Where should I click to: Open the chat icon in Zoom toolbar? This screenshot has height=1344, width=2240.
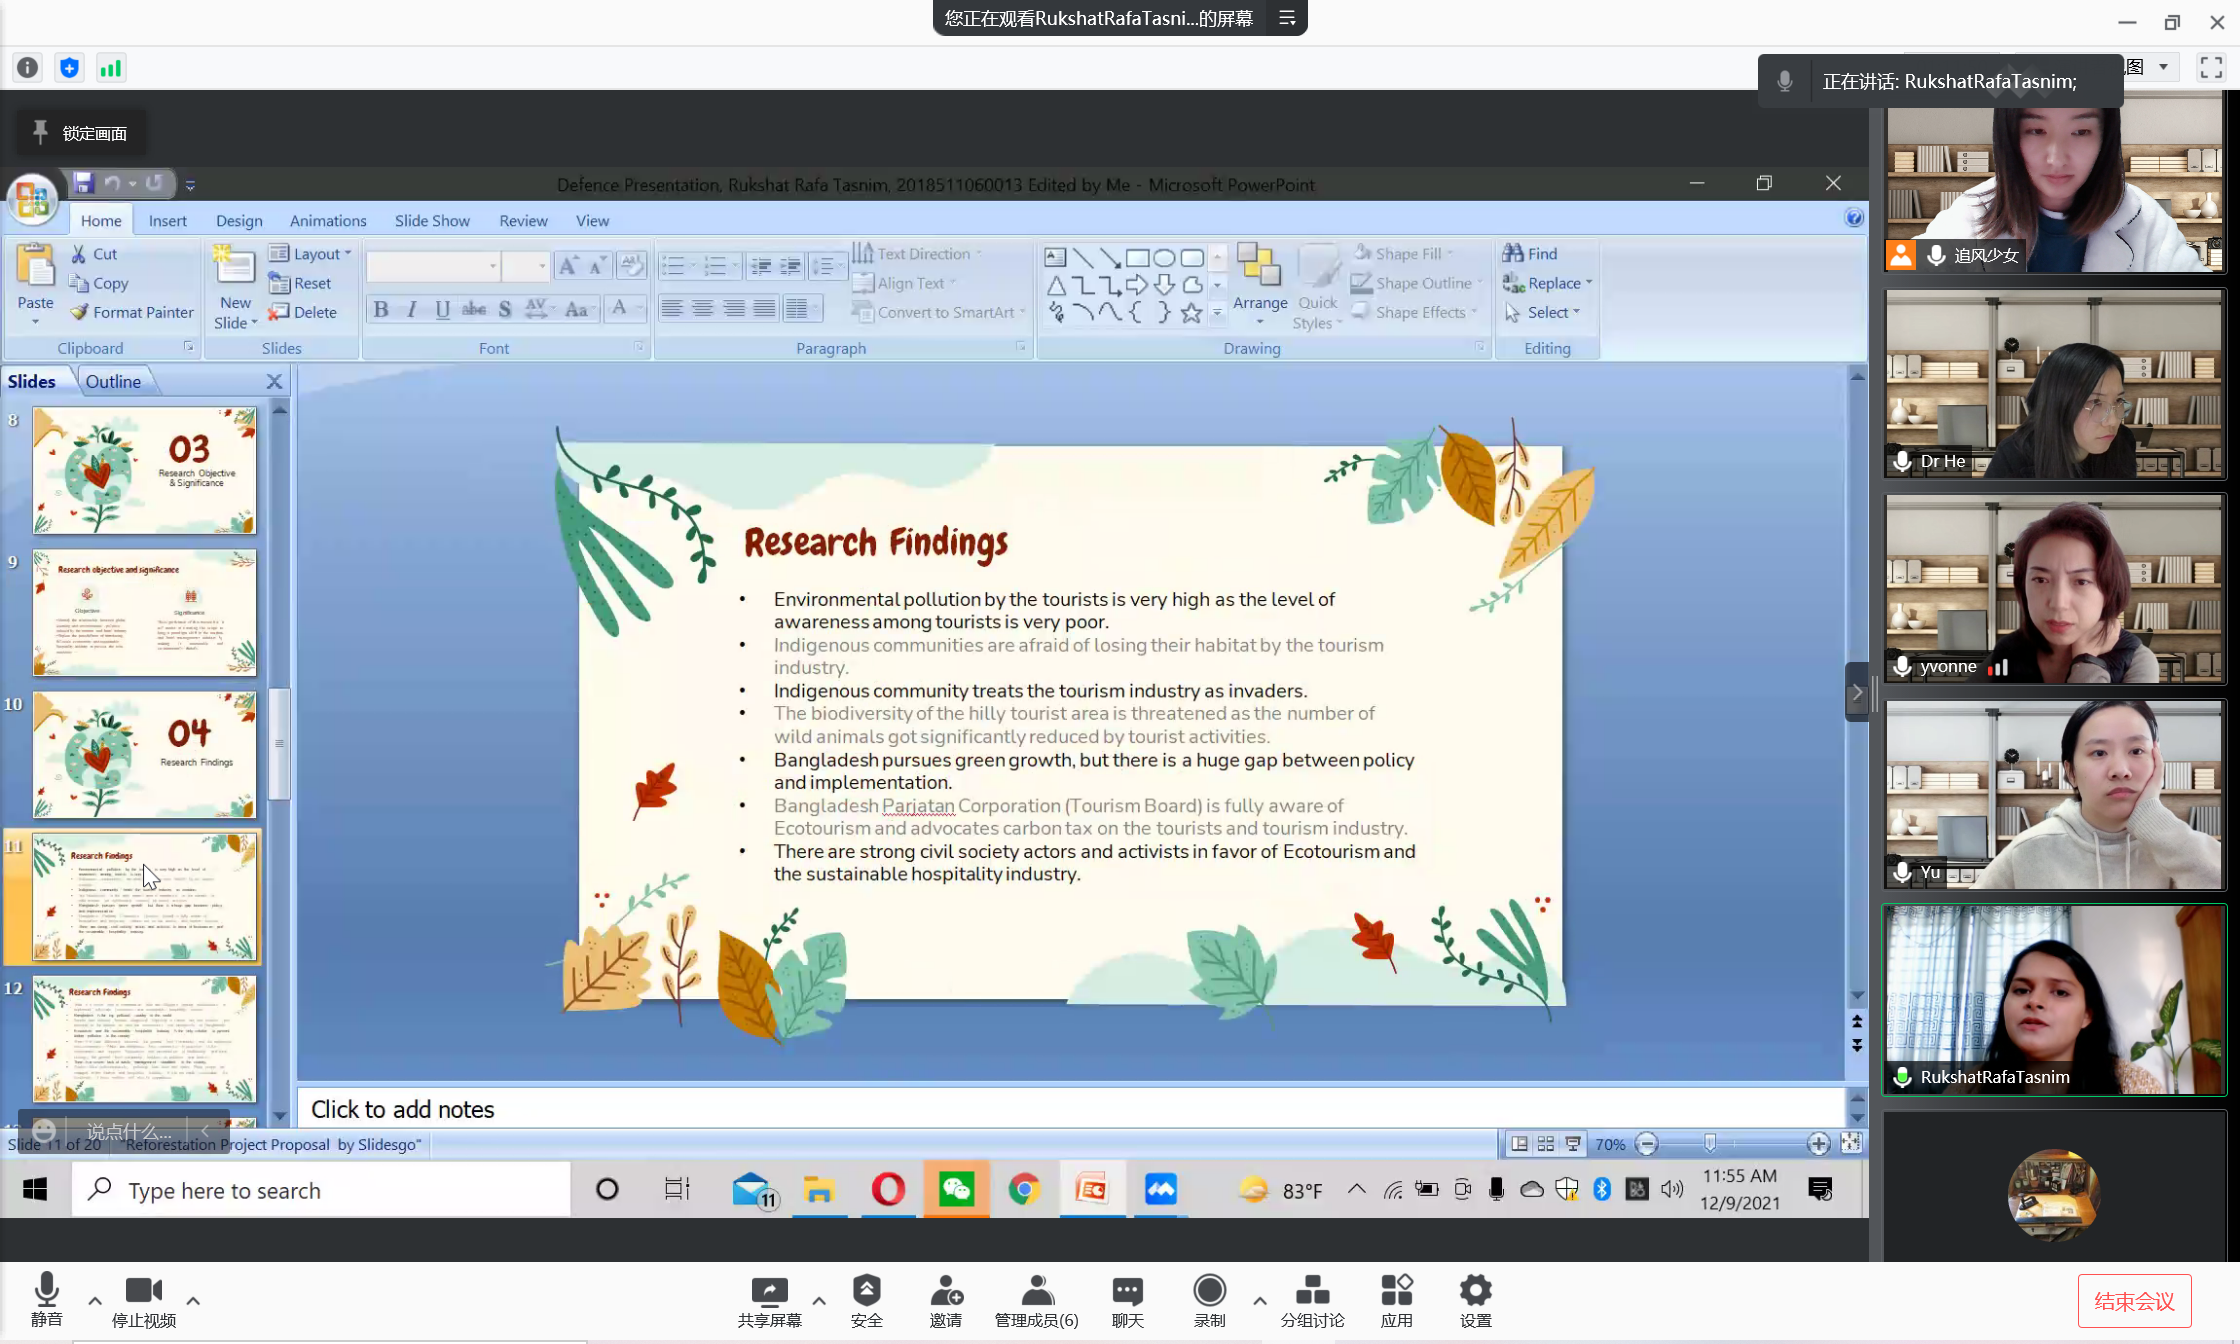click(x=1127, y=1292)
